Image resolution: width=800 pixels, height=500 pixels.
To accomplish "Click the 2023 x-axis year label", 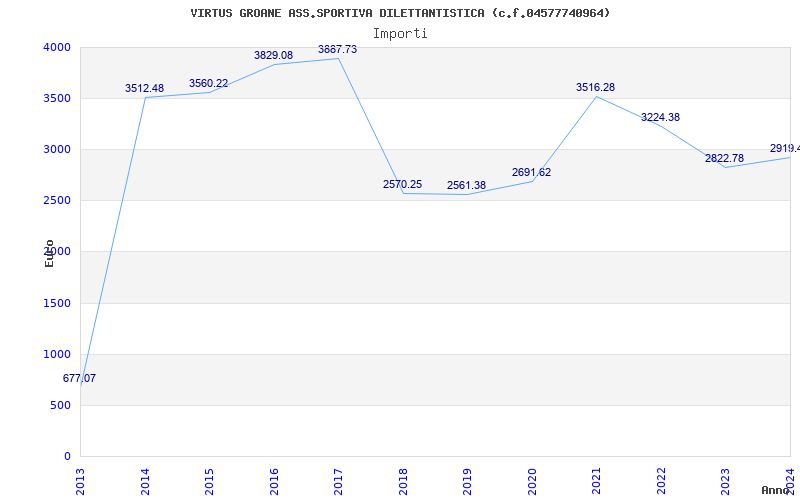I will pyautogui.click(x=726, y=481).
